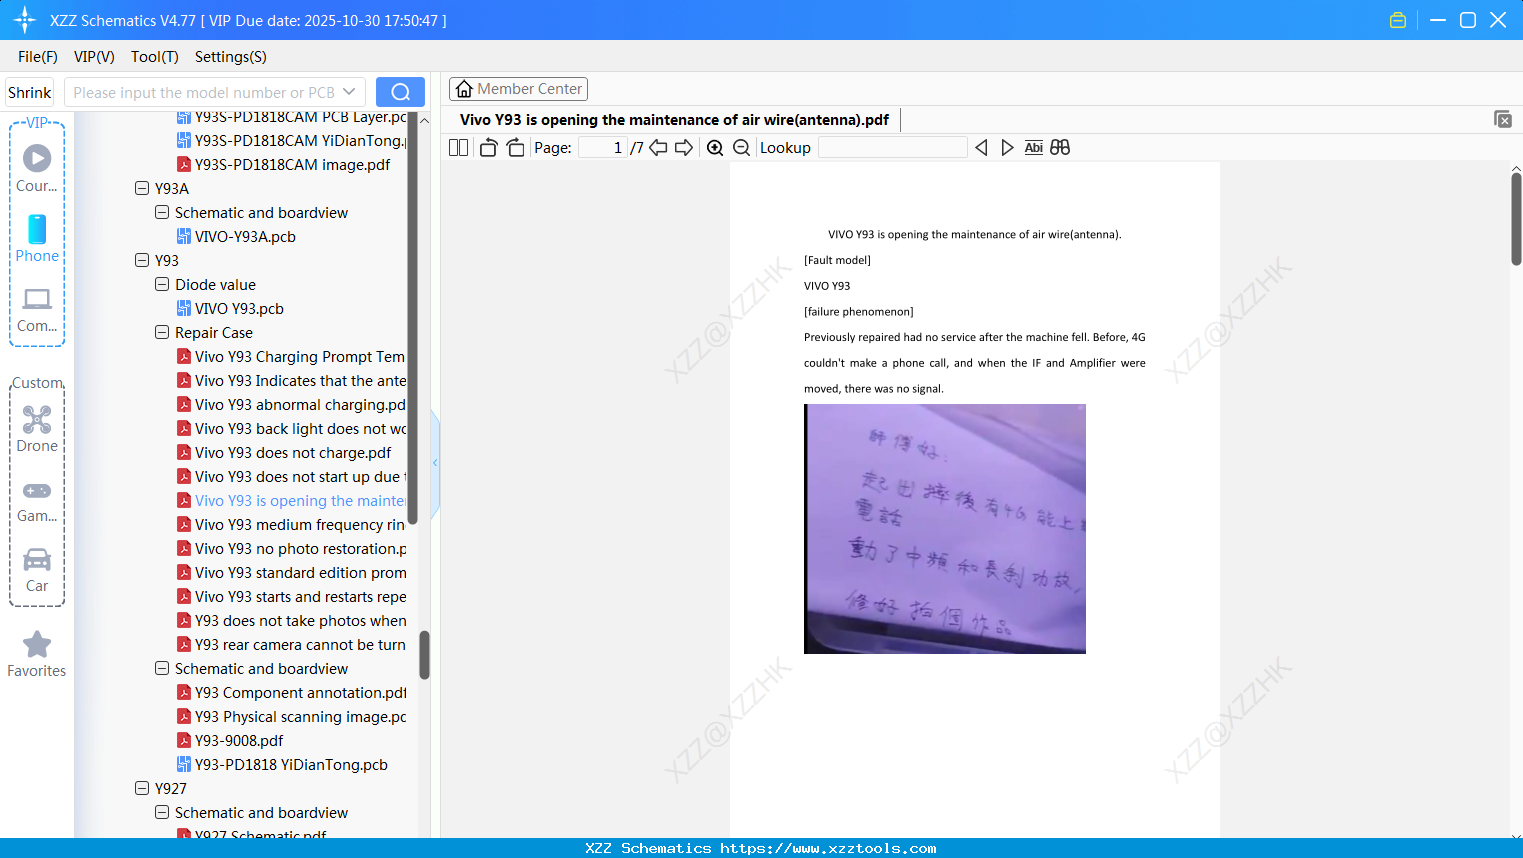1523x858 pixels.
Task: Open the Courses category in sidebar
Action: click(x=37, y=168)
